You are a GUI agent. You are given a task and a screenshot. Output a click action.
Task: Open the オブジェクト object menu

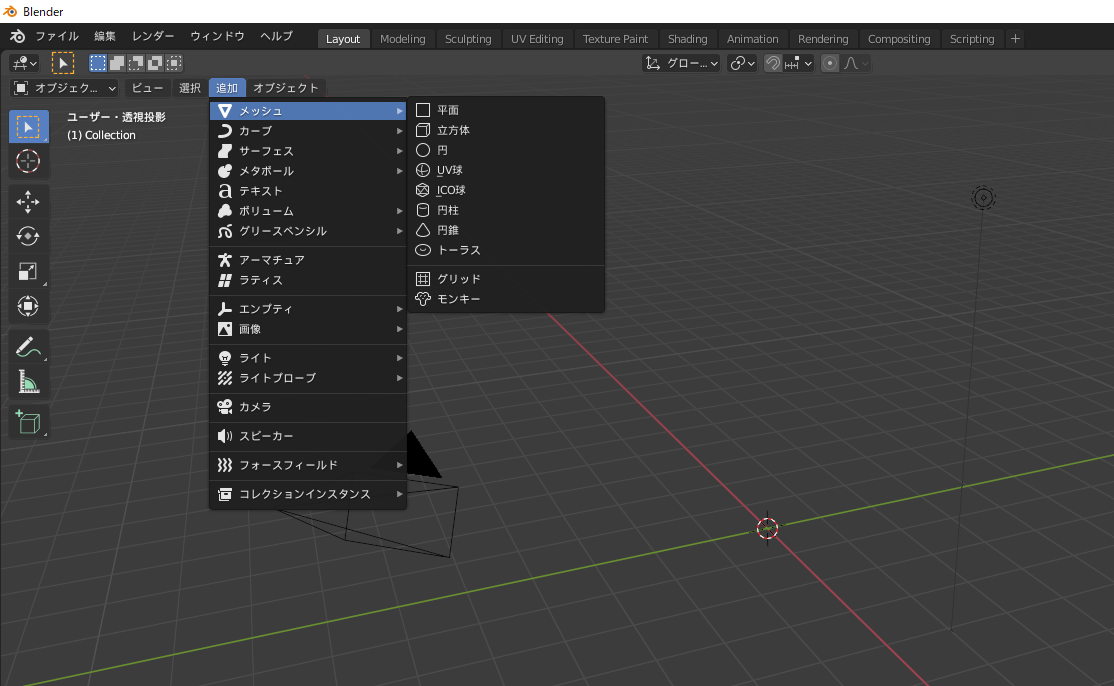[286, 88]
